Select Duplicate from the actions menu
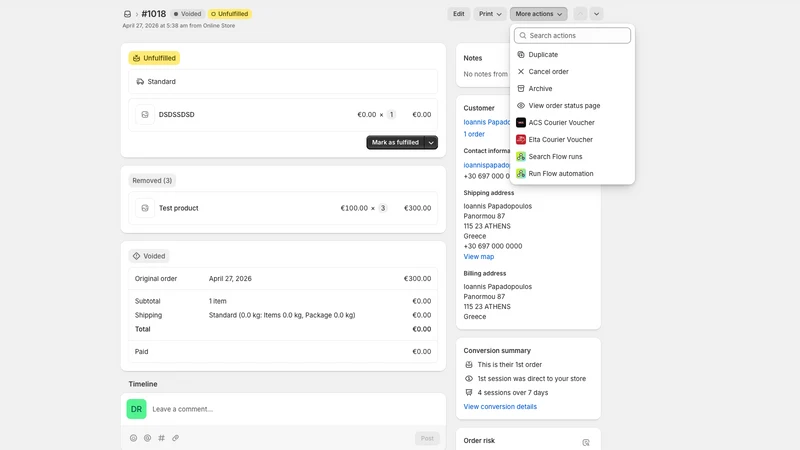The height and width of the screenshot is (450, 800). click(572, 55)
